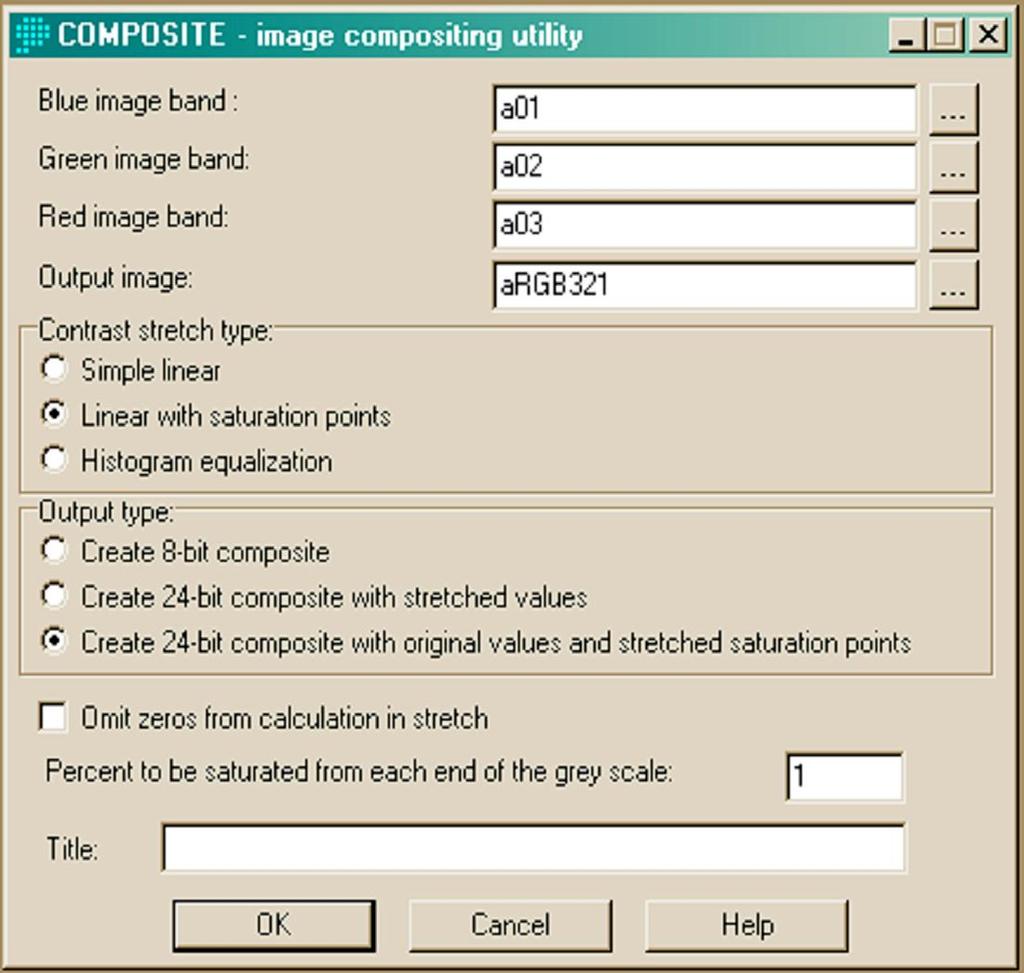
Task: Open browse button for Output image
Action: 953,285
